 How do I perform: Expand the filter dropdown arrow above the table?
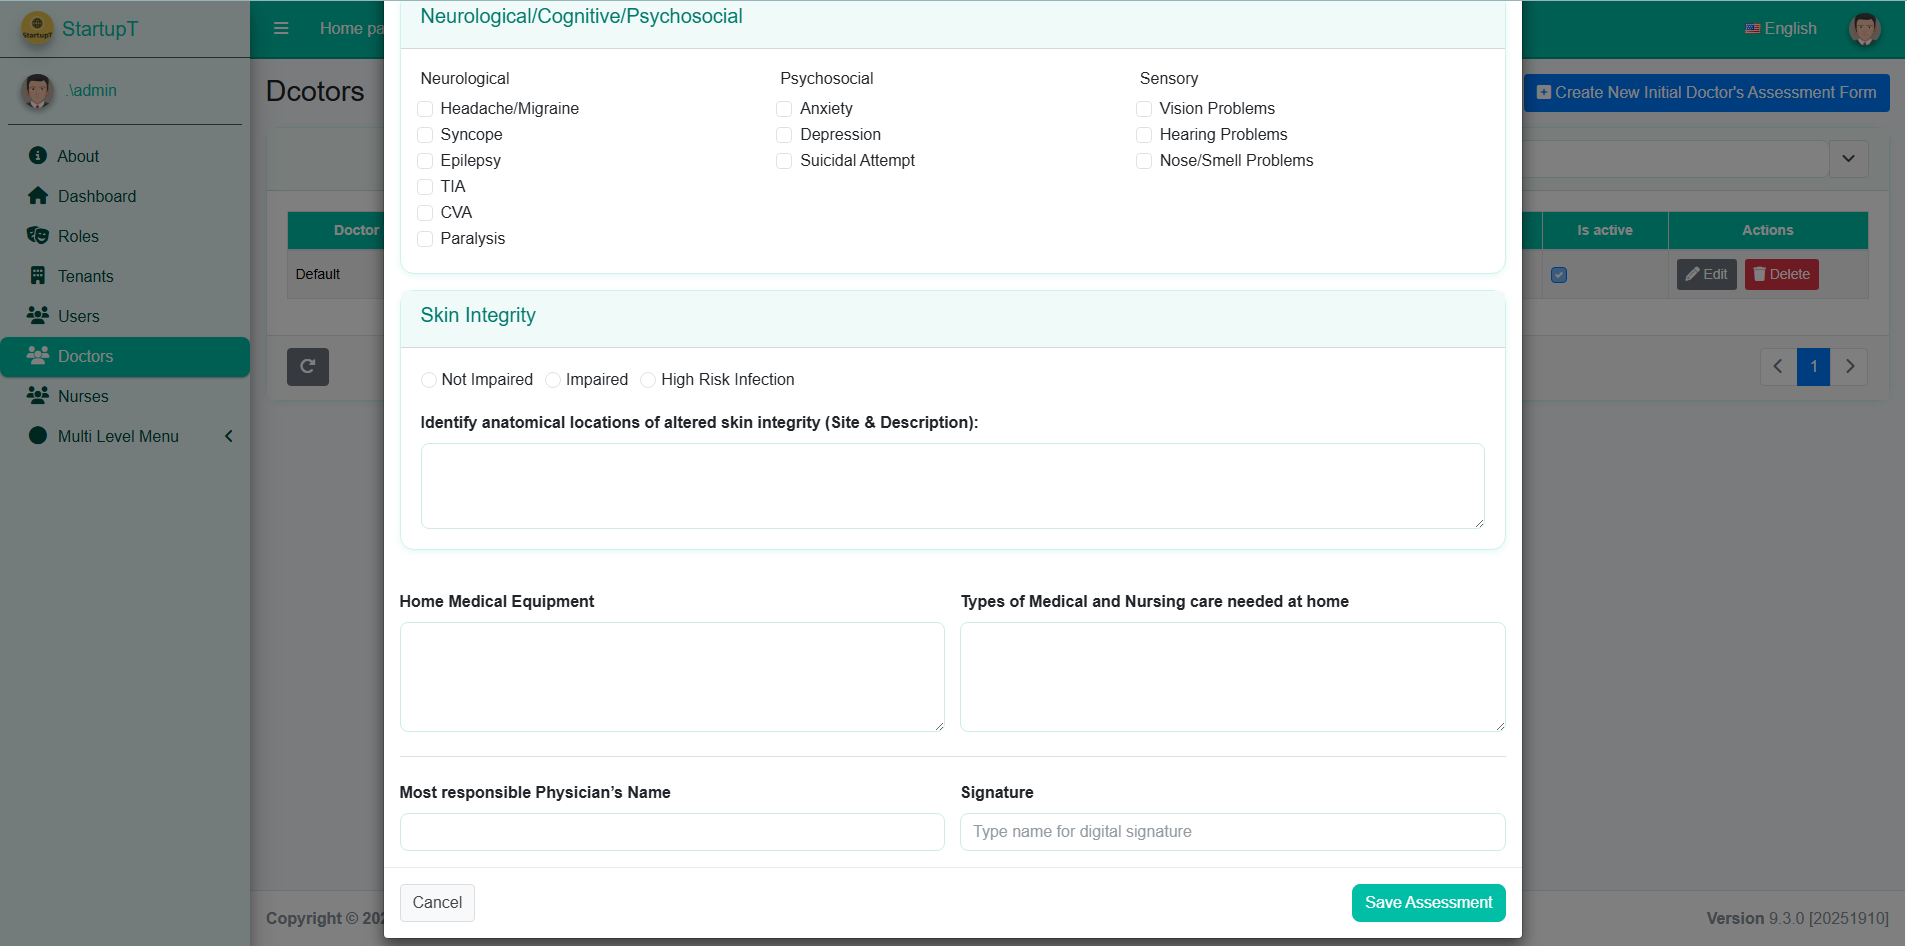1848,159
